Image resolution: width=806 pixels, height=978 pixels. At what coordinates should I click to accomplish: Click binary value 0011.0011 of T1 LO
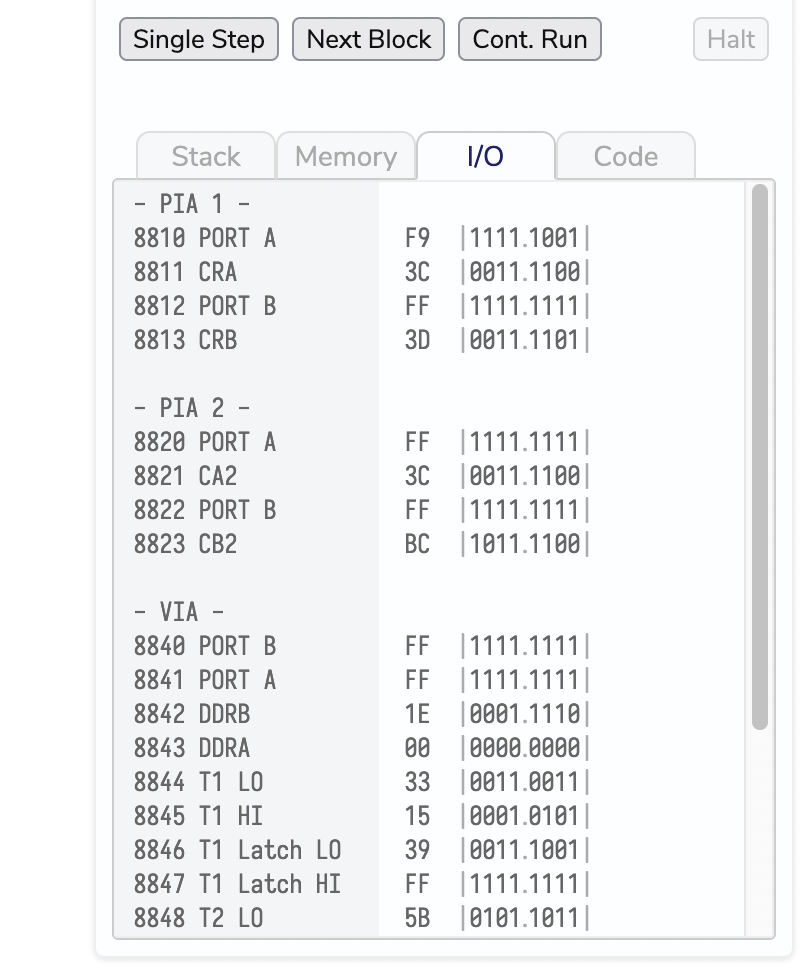[x=525, y=782]
